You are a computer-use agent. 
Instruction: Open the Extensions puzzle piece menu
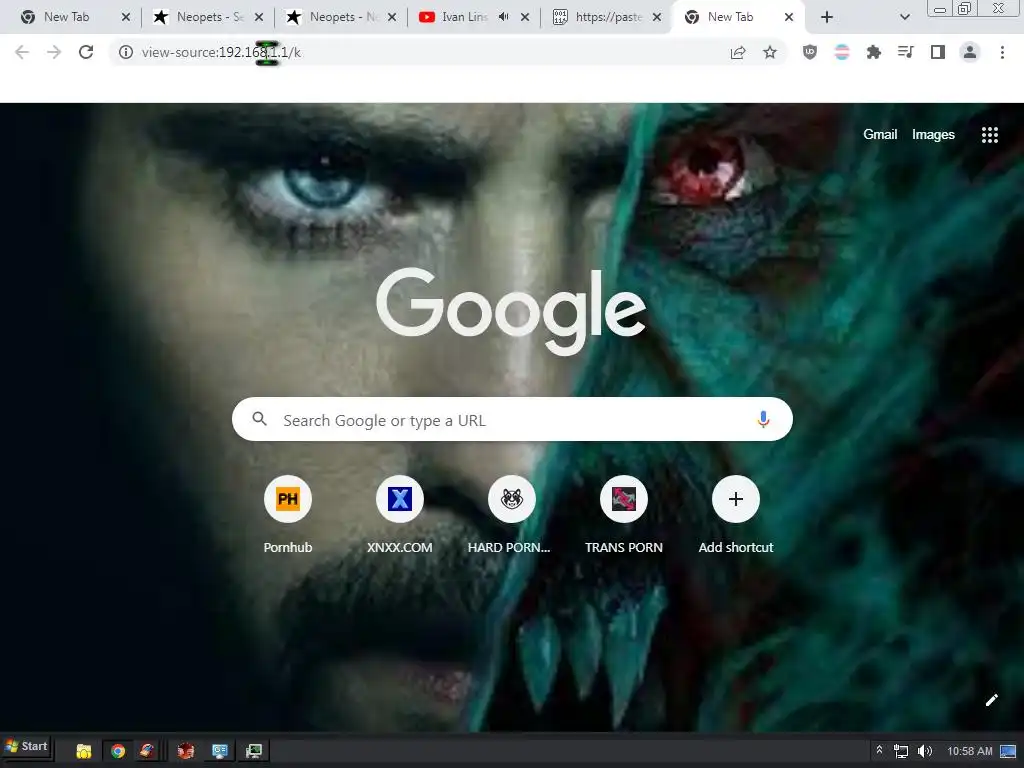pyautogui.click(x=874, y=52)
